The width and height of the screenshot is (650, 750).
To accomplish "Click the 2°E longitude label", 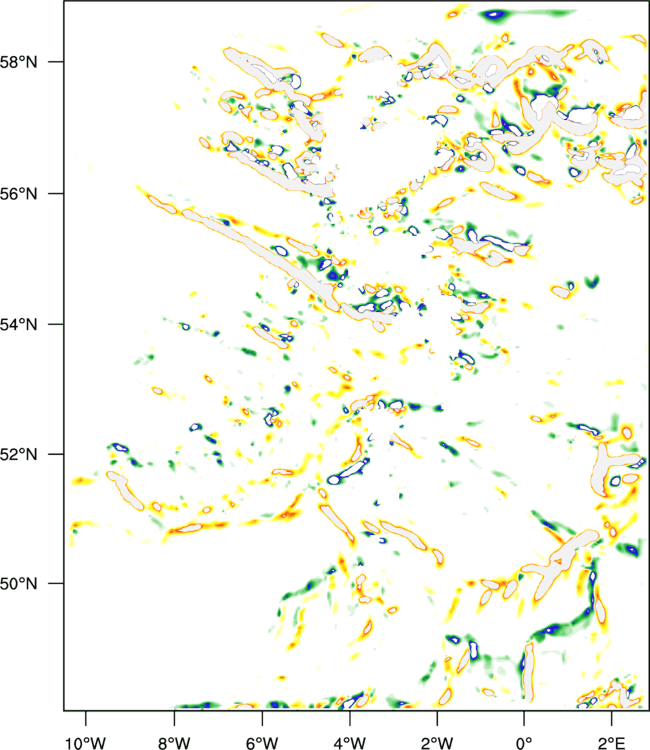I will [x=612, y=742].
